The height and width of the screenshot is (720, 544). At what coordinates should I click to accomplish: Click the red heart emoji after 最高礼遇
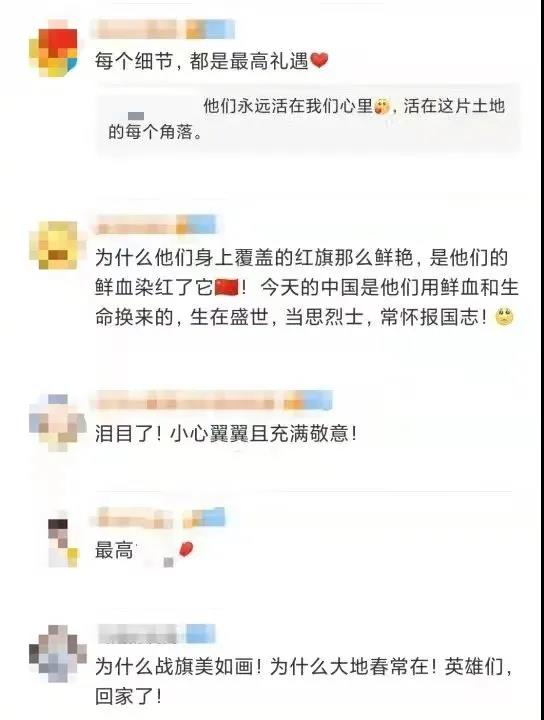320,60
